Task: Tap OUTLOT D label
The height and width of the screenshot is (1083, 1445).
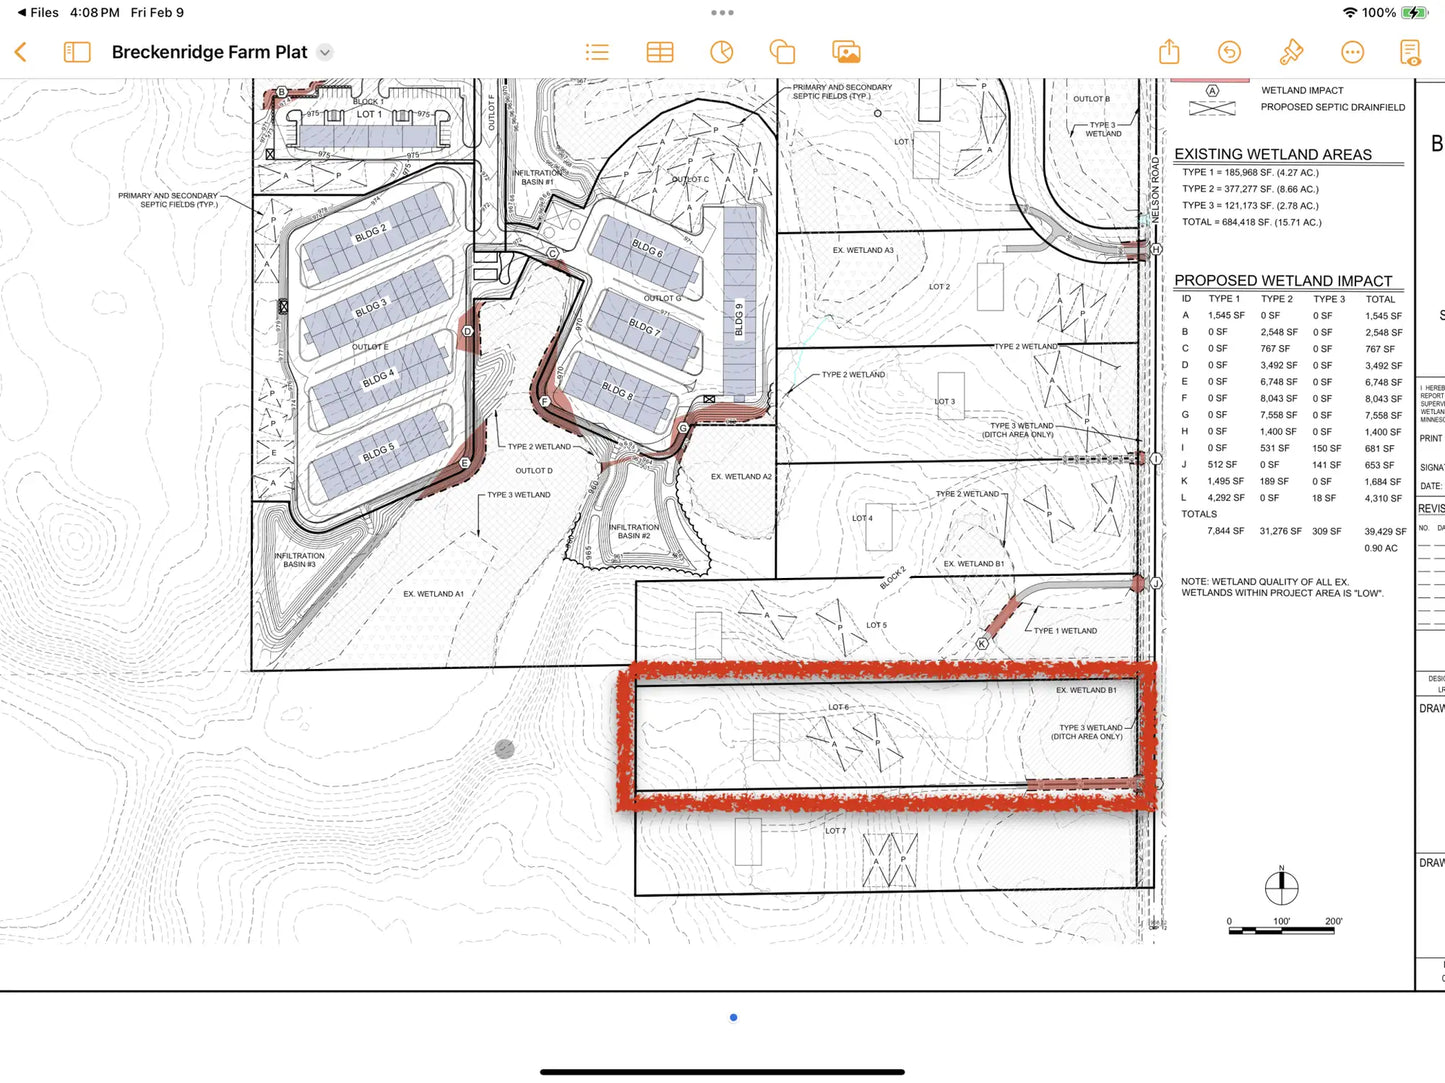Action: click(534, 471)
